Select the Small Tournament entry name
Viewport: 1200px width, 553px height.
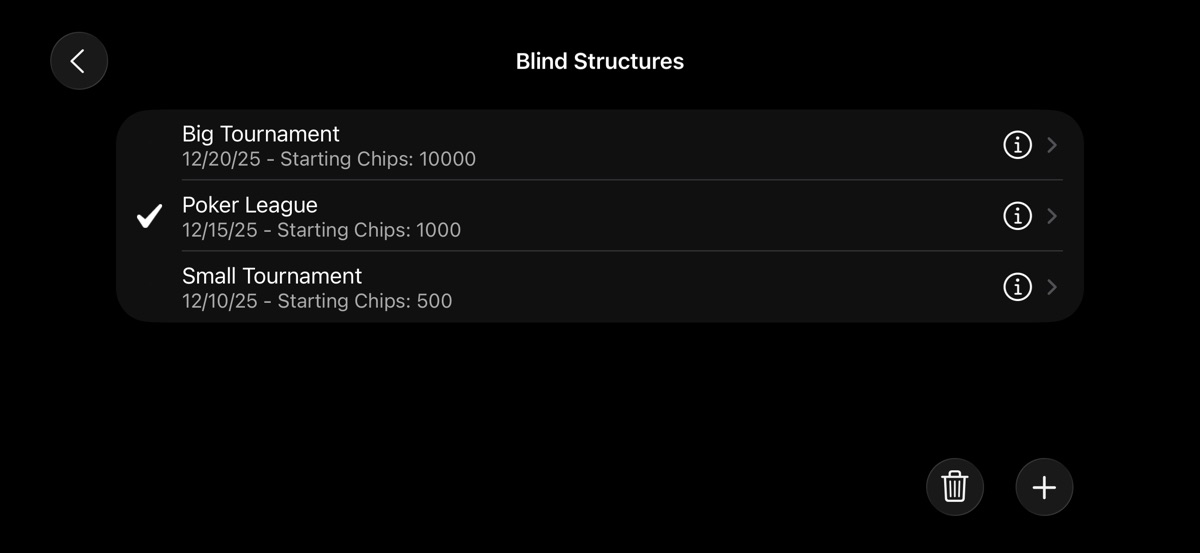[x=272, y=276]
